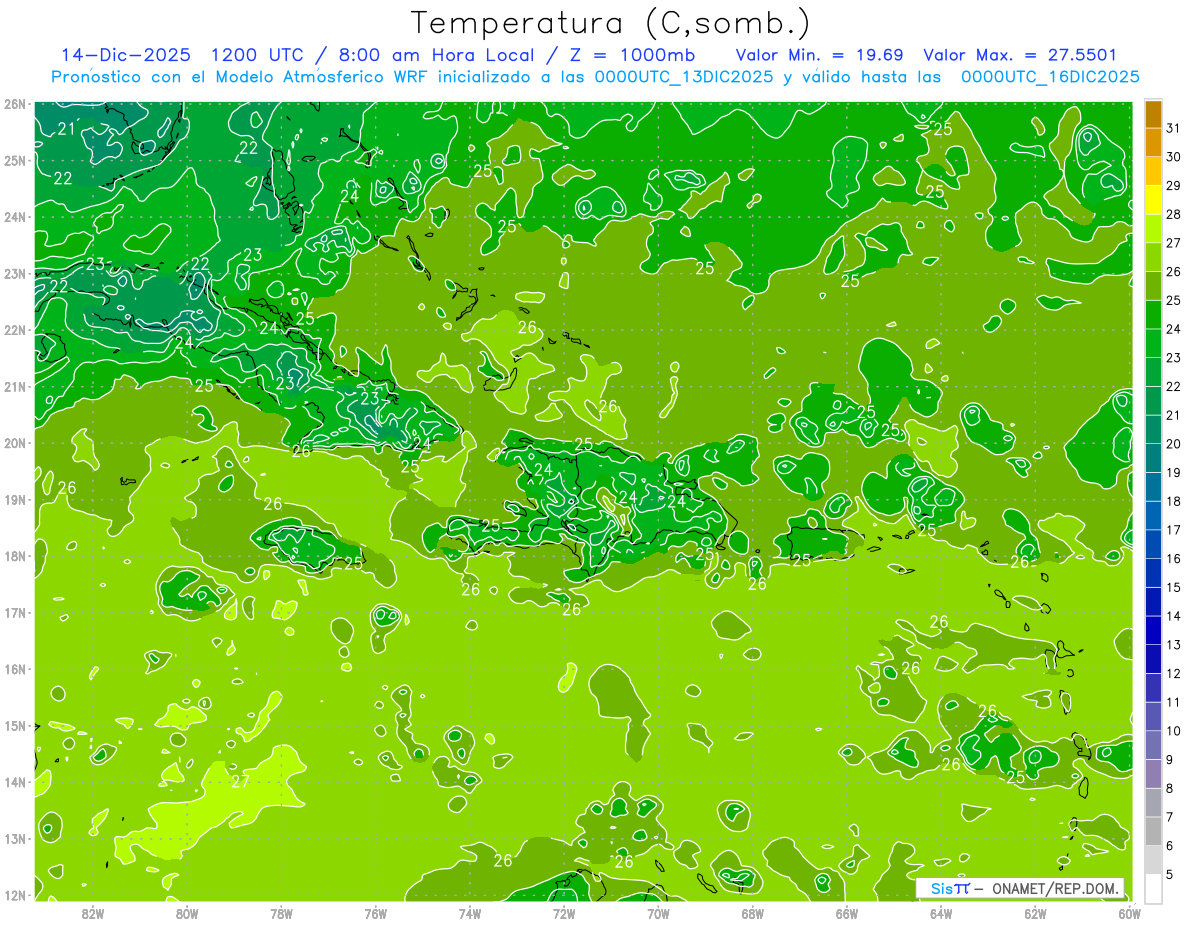Screen dimensions: 1200x927
Task: Click the color bar value "5"
Action: (x=1170, y=874)
